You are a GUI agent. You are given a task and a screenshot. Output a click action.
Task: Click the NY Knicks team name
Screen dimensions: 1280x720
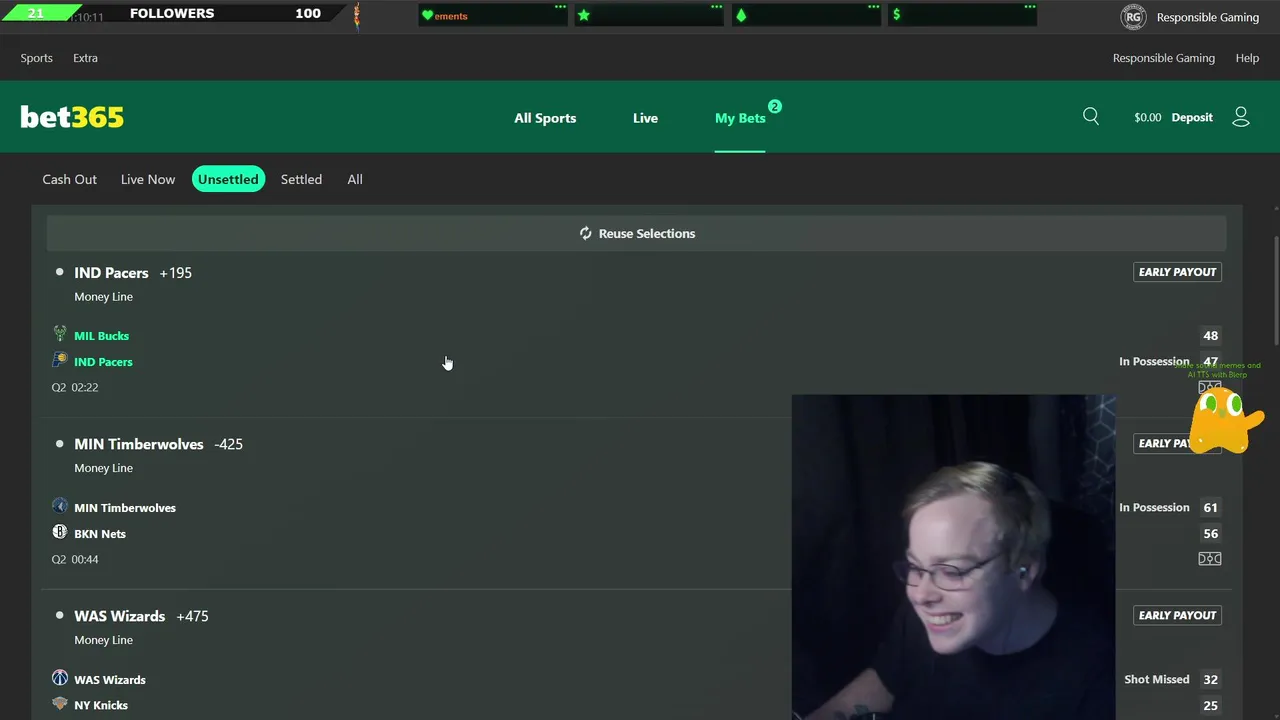click(101, 705)
